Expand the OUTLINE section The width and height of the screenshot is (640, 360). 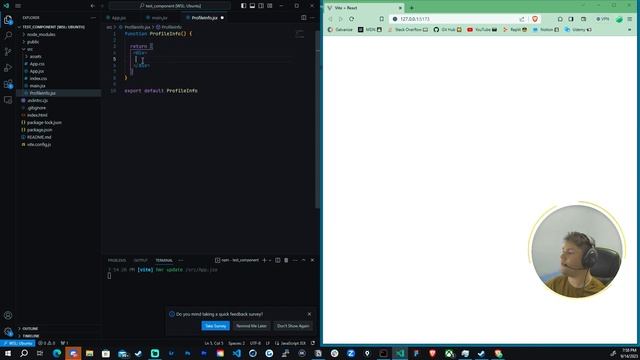point(30,329)
